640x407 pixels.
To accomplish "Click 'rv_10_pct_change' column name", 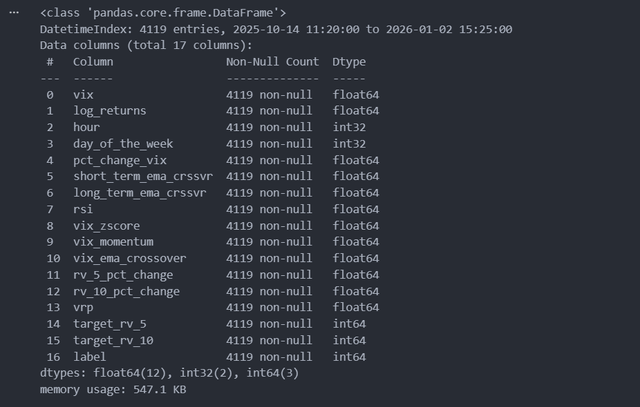I will coord(127,291).
